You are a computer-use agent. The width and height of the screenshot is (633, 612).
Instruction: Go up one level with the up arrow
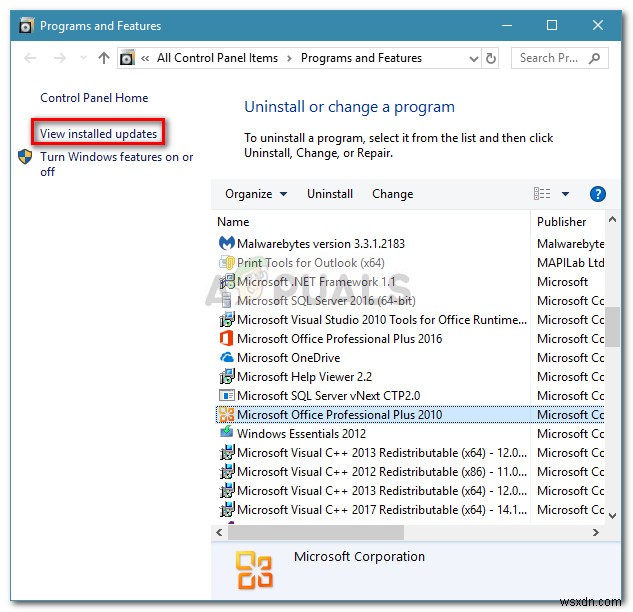click(104, 58)
